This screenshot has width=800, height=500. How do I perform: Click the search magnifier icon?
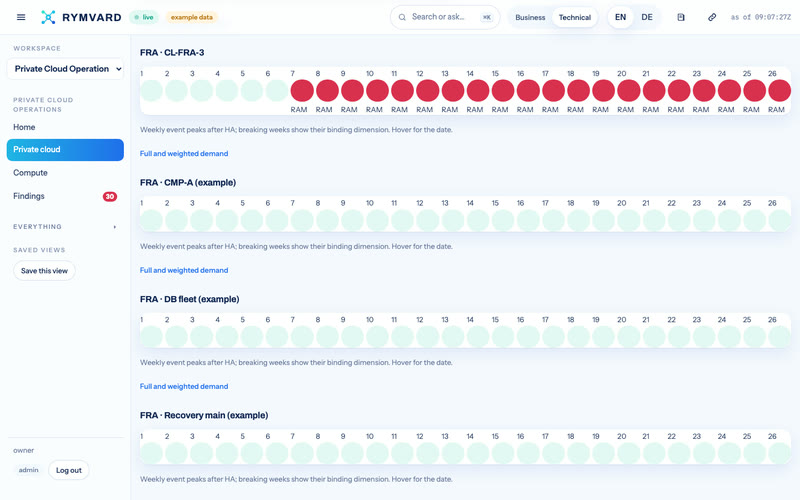[x=402, y=17]
